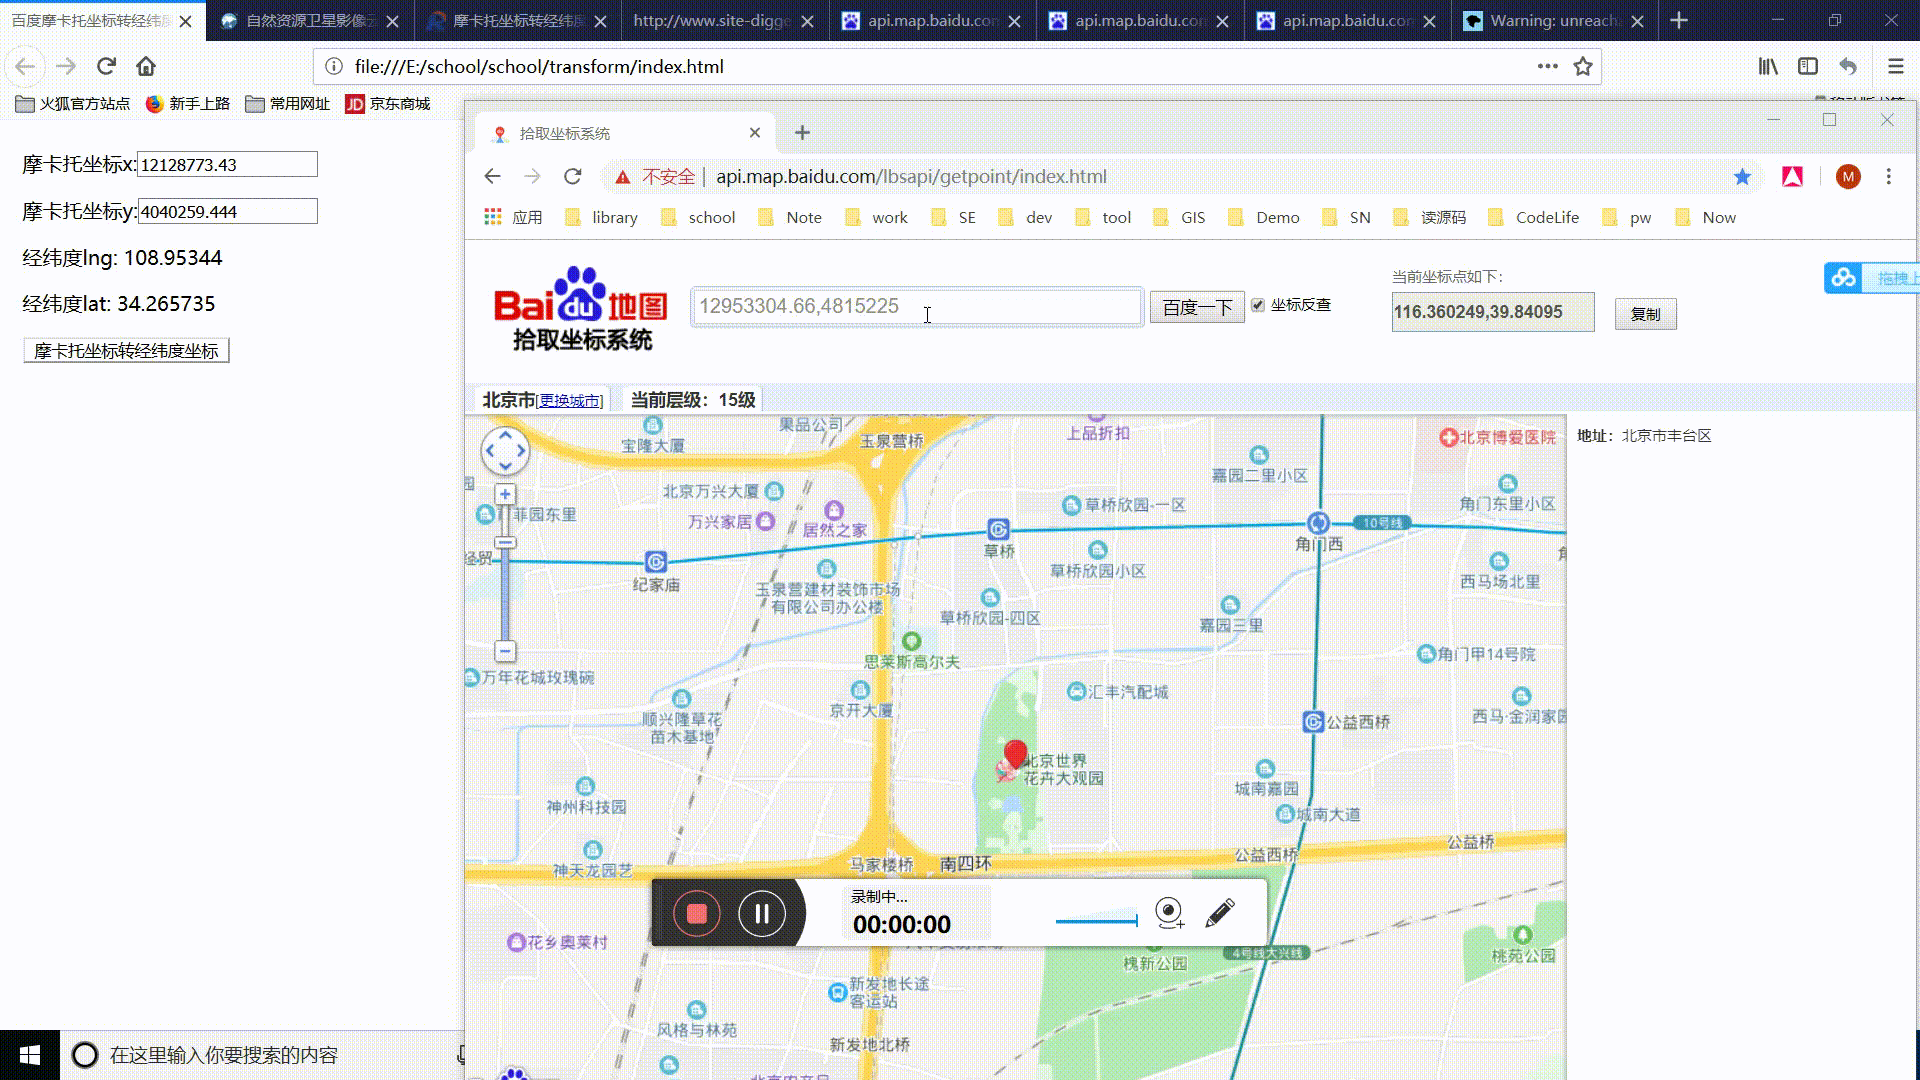Click the 百度一下 search button
The width and height of the screenshot is (1920, 1080).
pos(1196,308)
